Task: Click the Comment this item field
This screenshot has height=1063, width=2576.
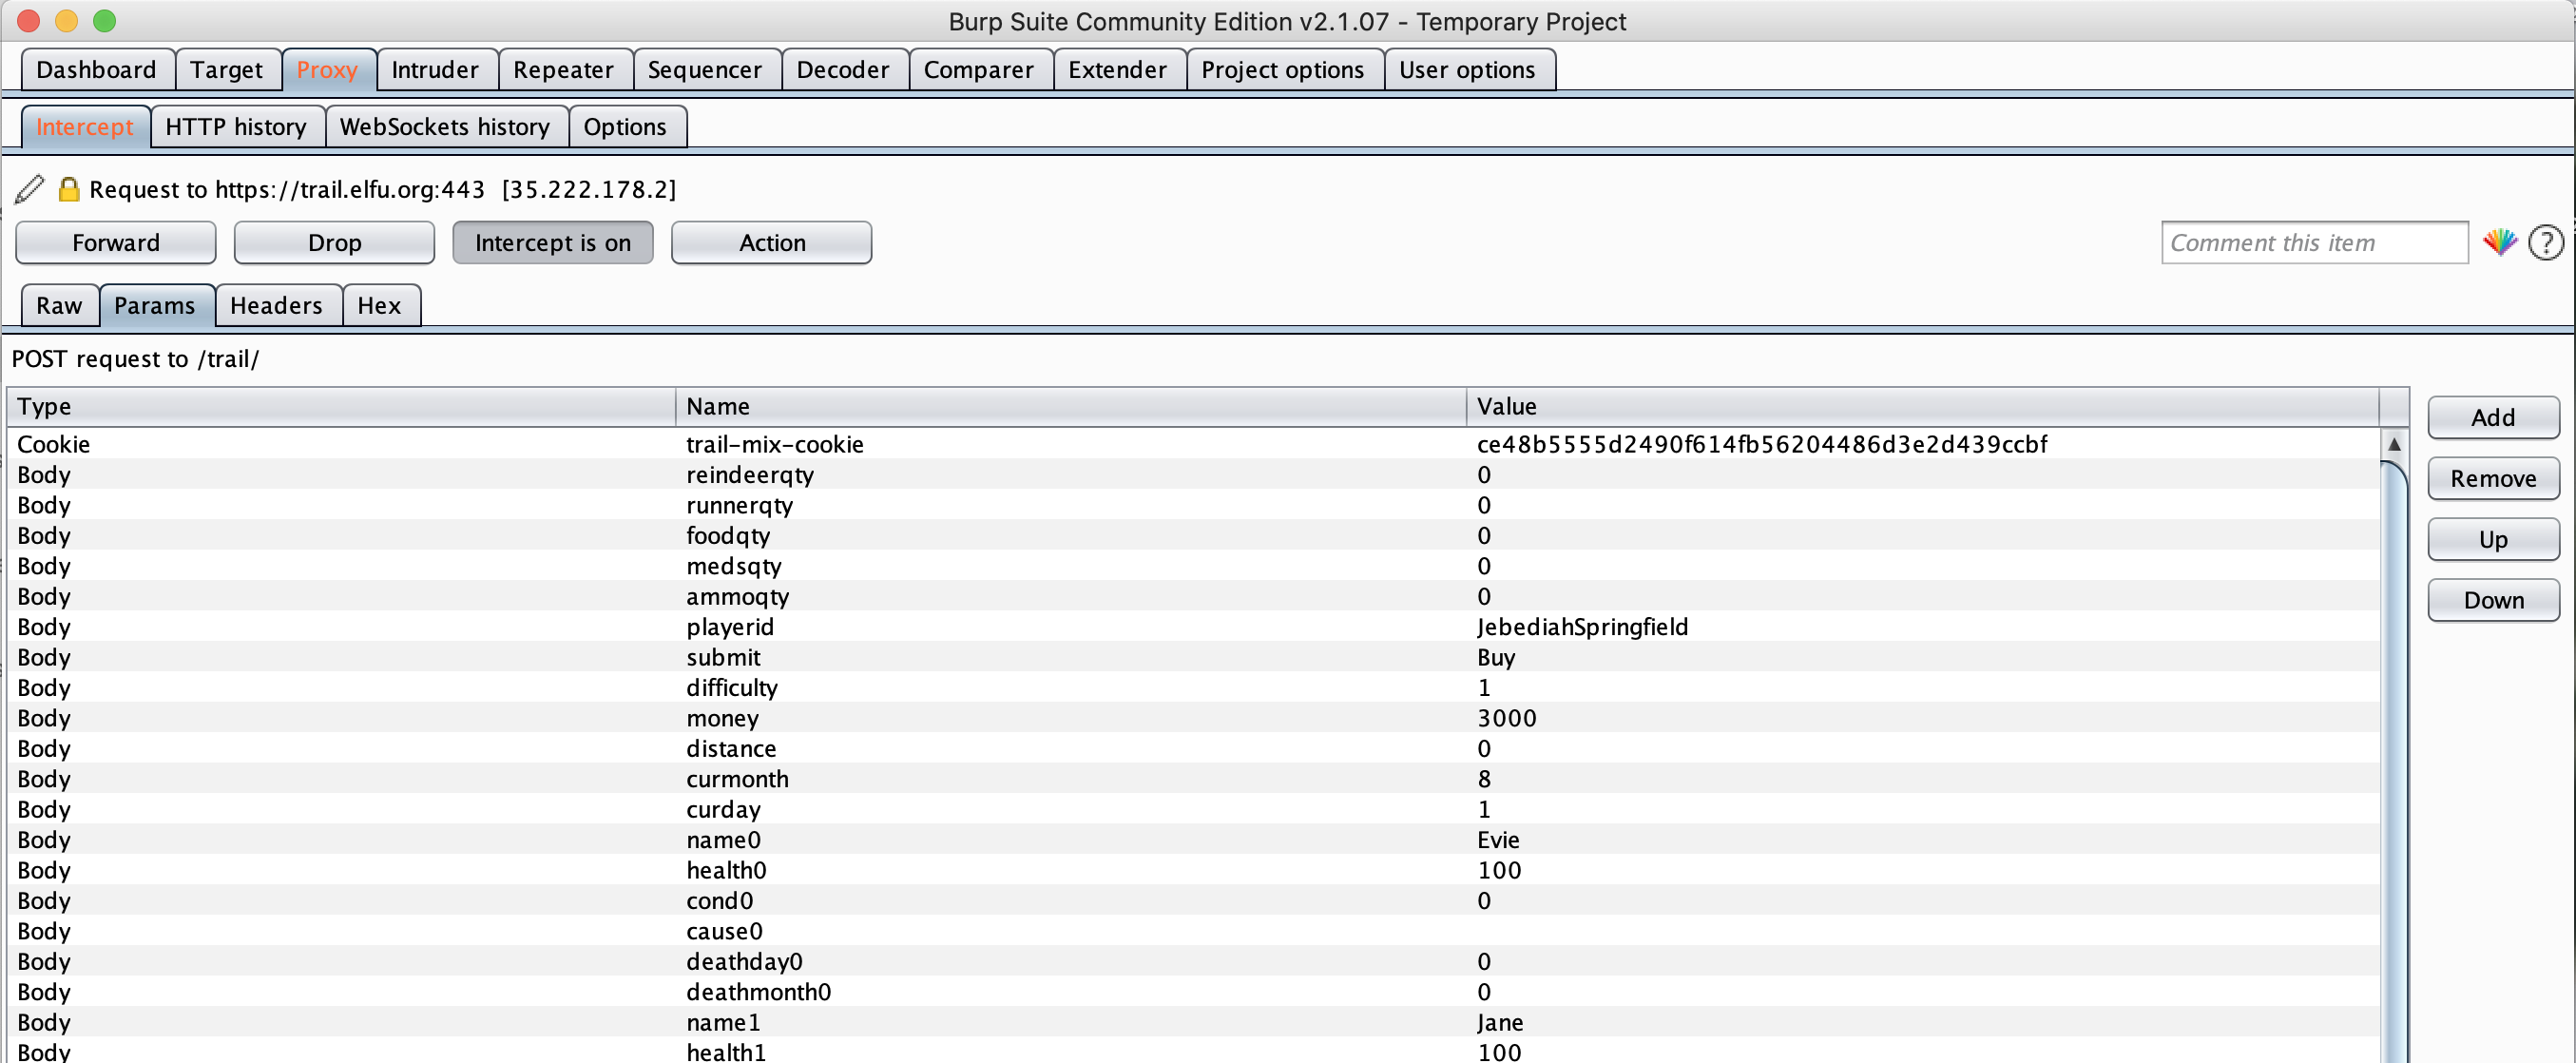Action: (2314, 243)
